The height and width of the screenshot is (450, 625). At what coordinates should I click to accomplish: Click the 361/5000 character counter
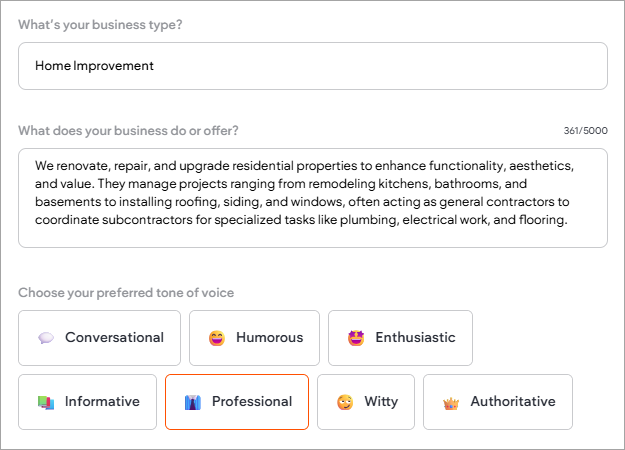pos(585,131)
